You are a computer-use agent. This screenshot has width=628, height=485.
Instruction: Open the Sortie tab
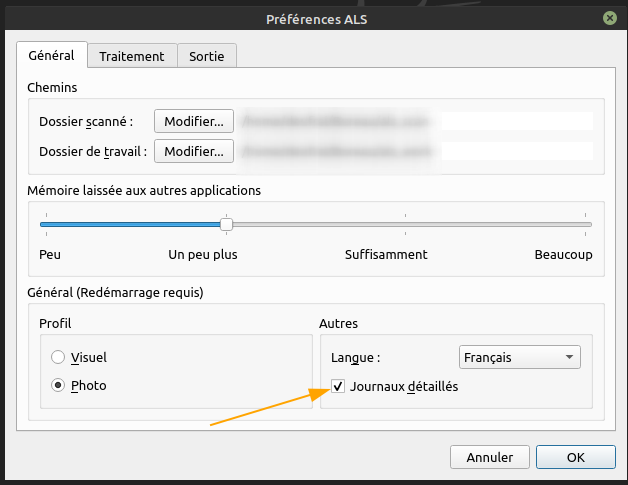[x=207, y=56]
